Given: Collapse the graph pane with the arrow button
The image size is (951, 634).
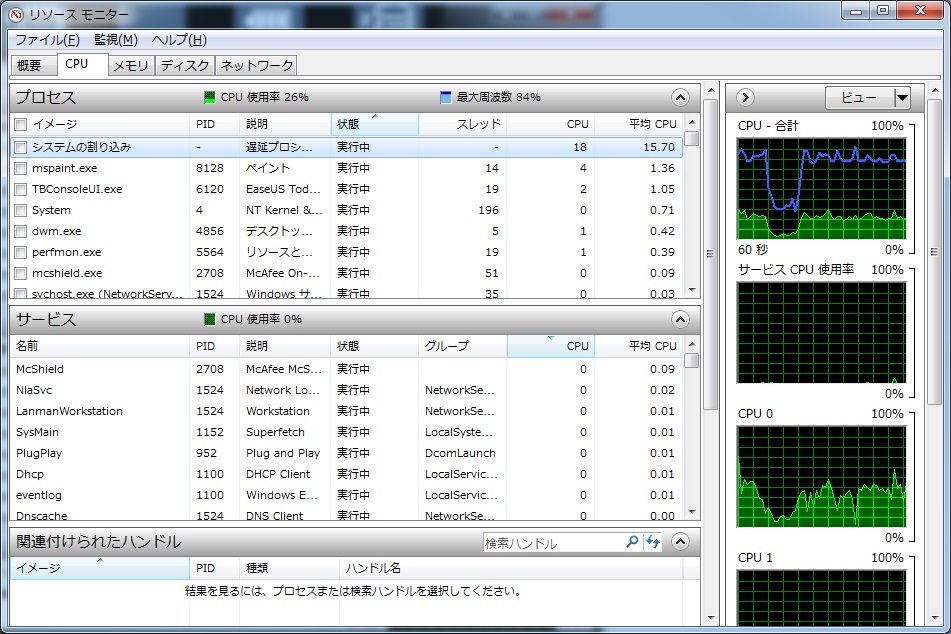Looking at the screenshot, I should (x=745, y=97).
